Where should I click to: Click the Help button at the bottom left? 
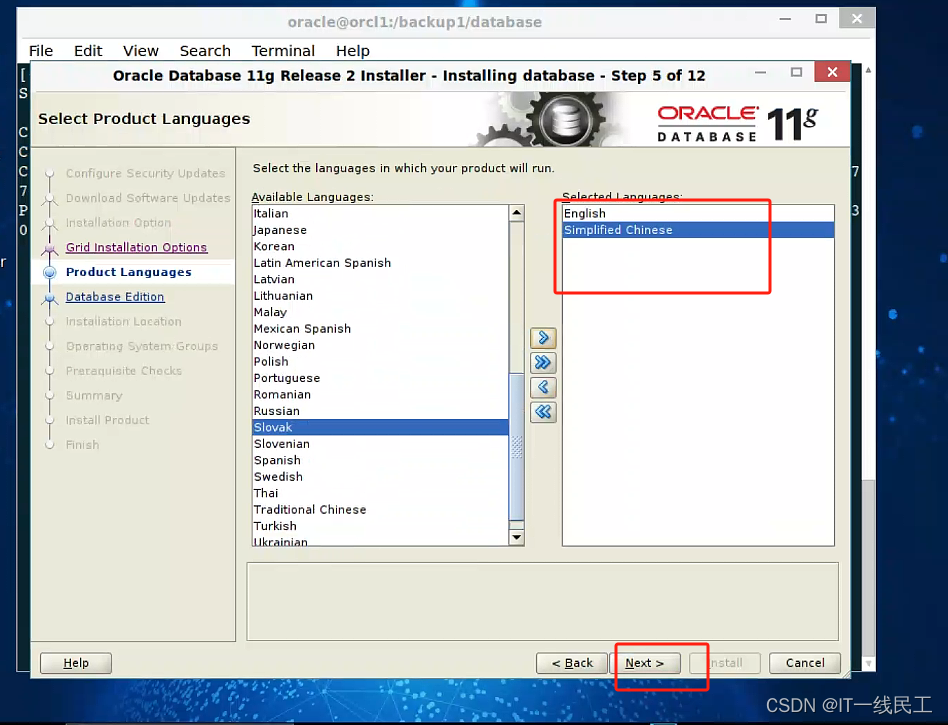(75, 662)
